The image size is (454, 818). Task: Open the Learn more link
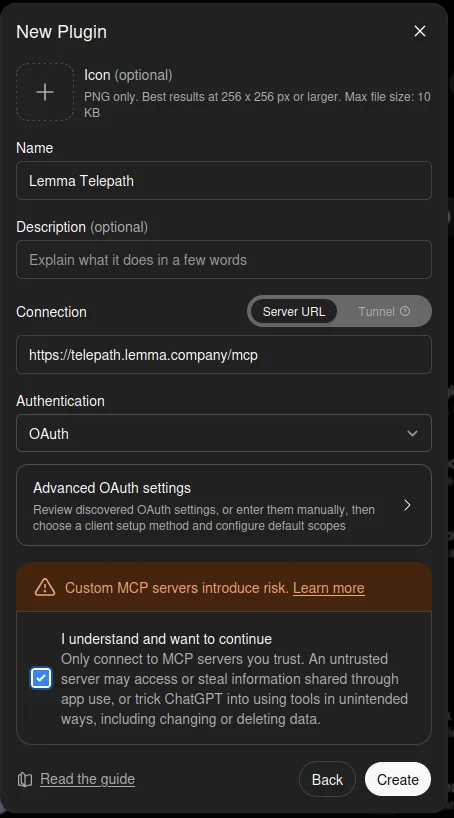tap(329, 588)
